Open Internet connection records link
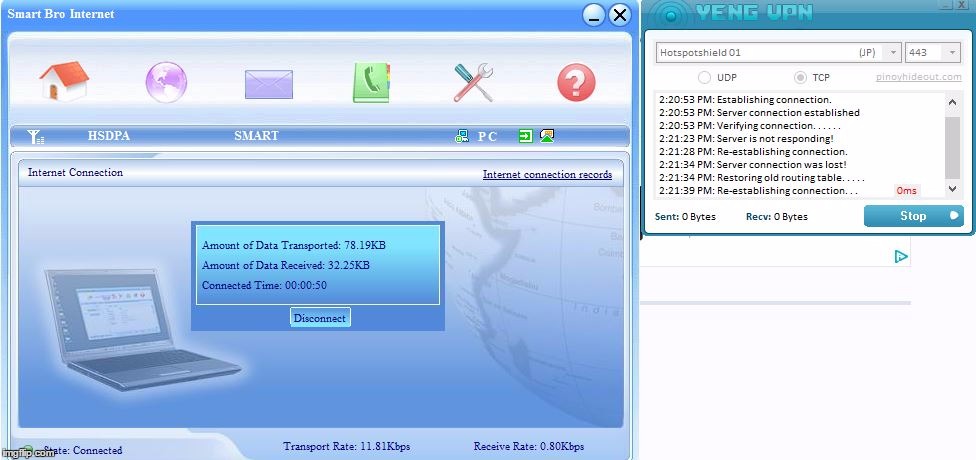 point(547,175)
